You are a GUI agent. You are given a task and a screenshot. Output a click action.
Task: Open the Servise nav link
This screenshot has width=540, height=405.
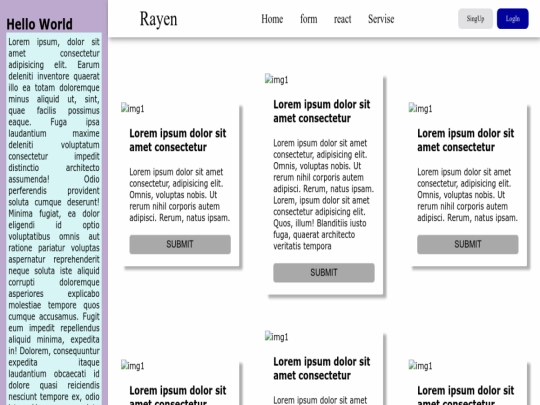click(x=381, y=19)
